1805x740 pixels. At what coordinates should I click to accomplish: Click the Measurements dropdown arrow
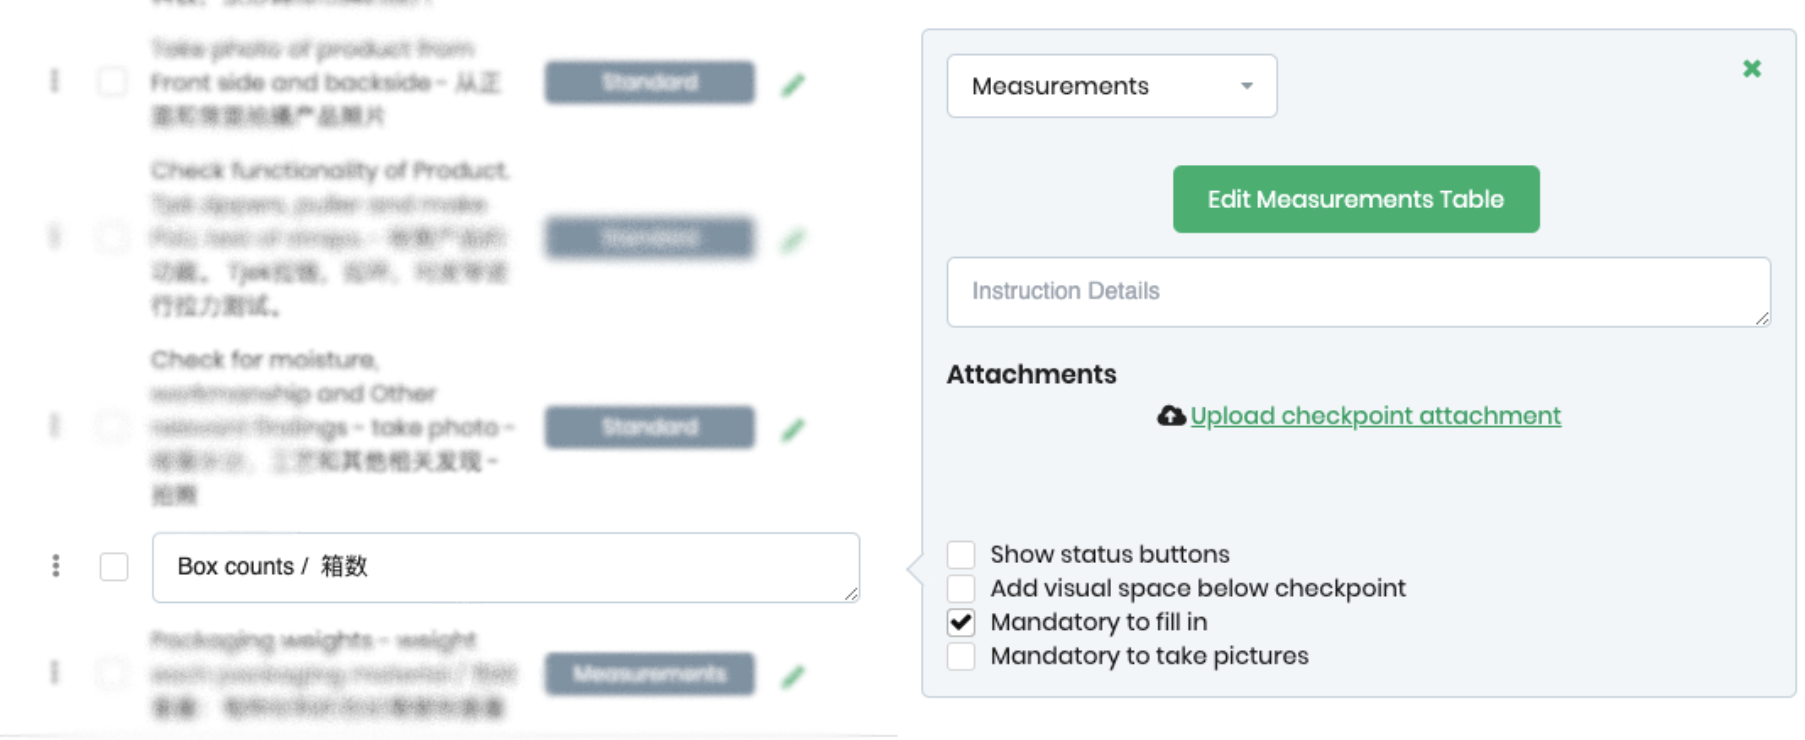(1246, 86)
